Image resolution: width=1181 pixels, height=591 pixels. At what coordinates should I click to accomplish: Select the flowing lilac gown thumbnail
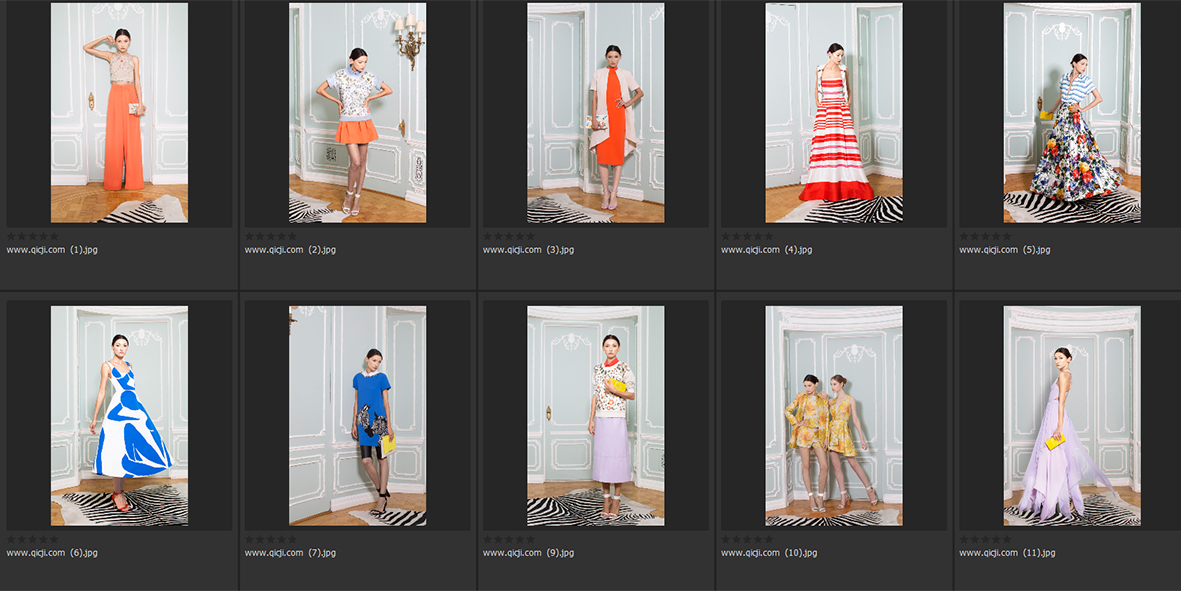point(1072,416)
